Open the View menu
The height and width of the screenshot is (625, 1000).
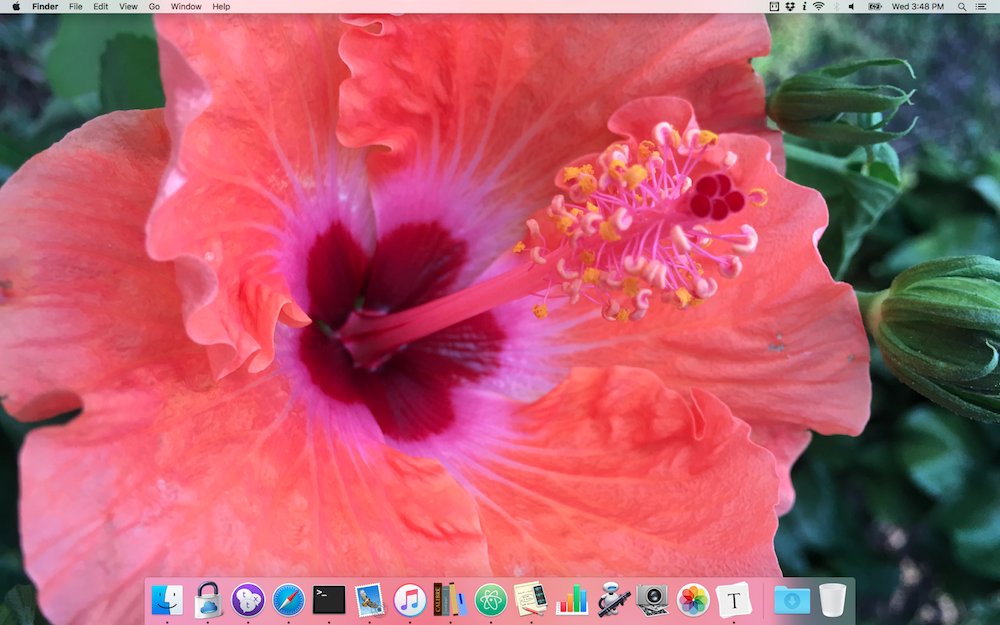[128, 6]
